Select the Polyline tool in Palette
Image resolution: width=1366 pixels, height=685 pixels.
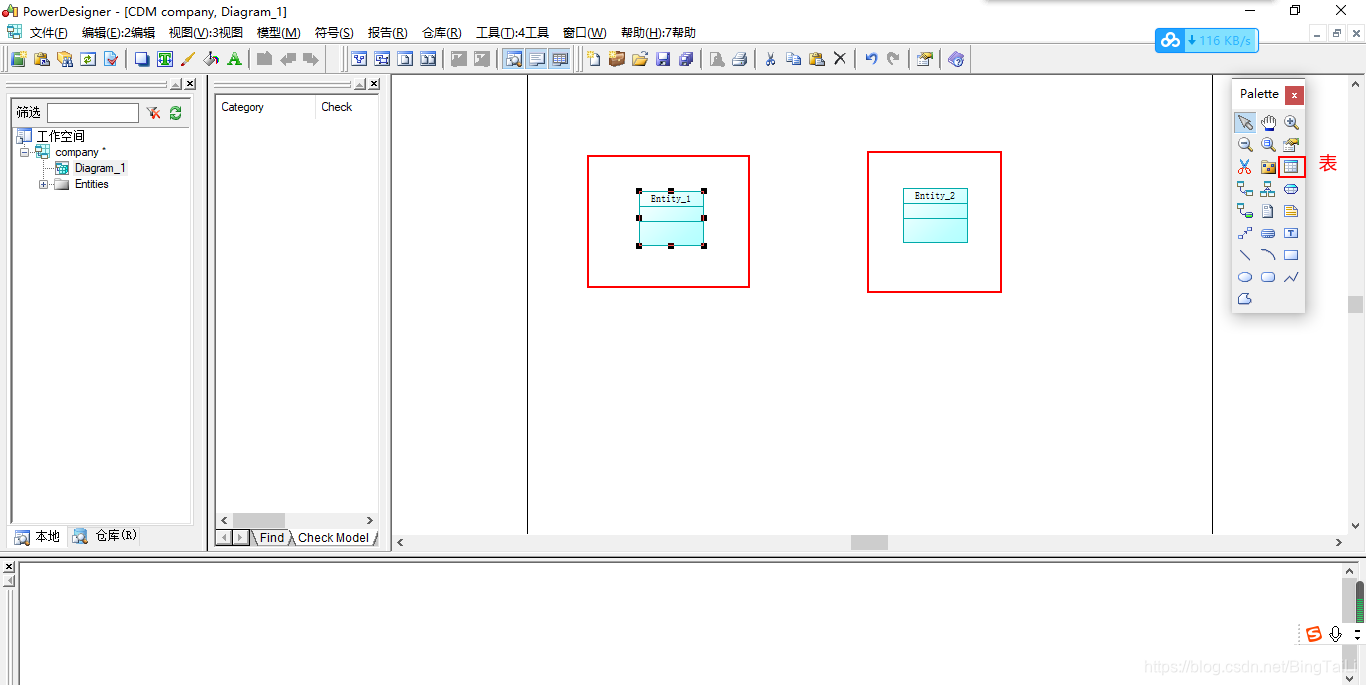(x=1291, y=277)
